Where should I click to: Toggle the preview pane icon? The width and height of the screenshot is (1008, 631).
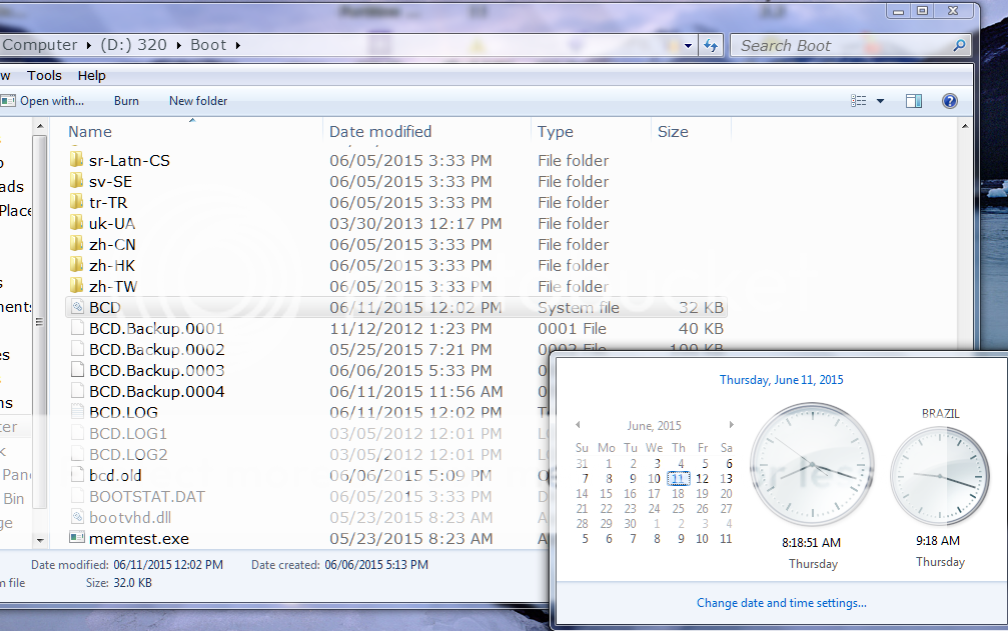(x=913, y=101)
